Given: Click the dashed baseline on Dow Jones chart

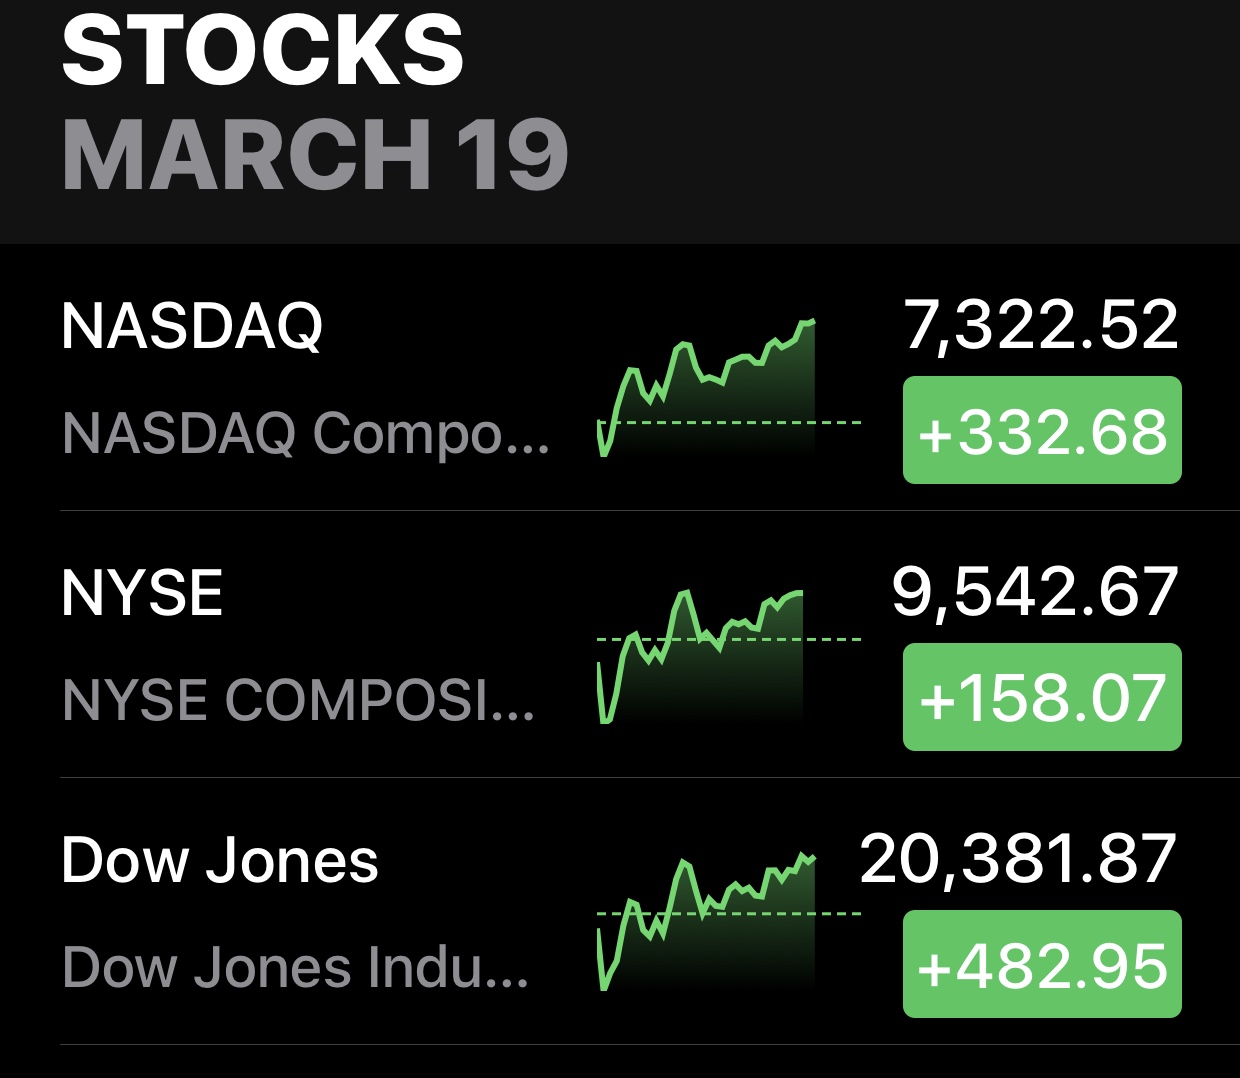Looking at the screenshot, I should [838, 913].
